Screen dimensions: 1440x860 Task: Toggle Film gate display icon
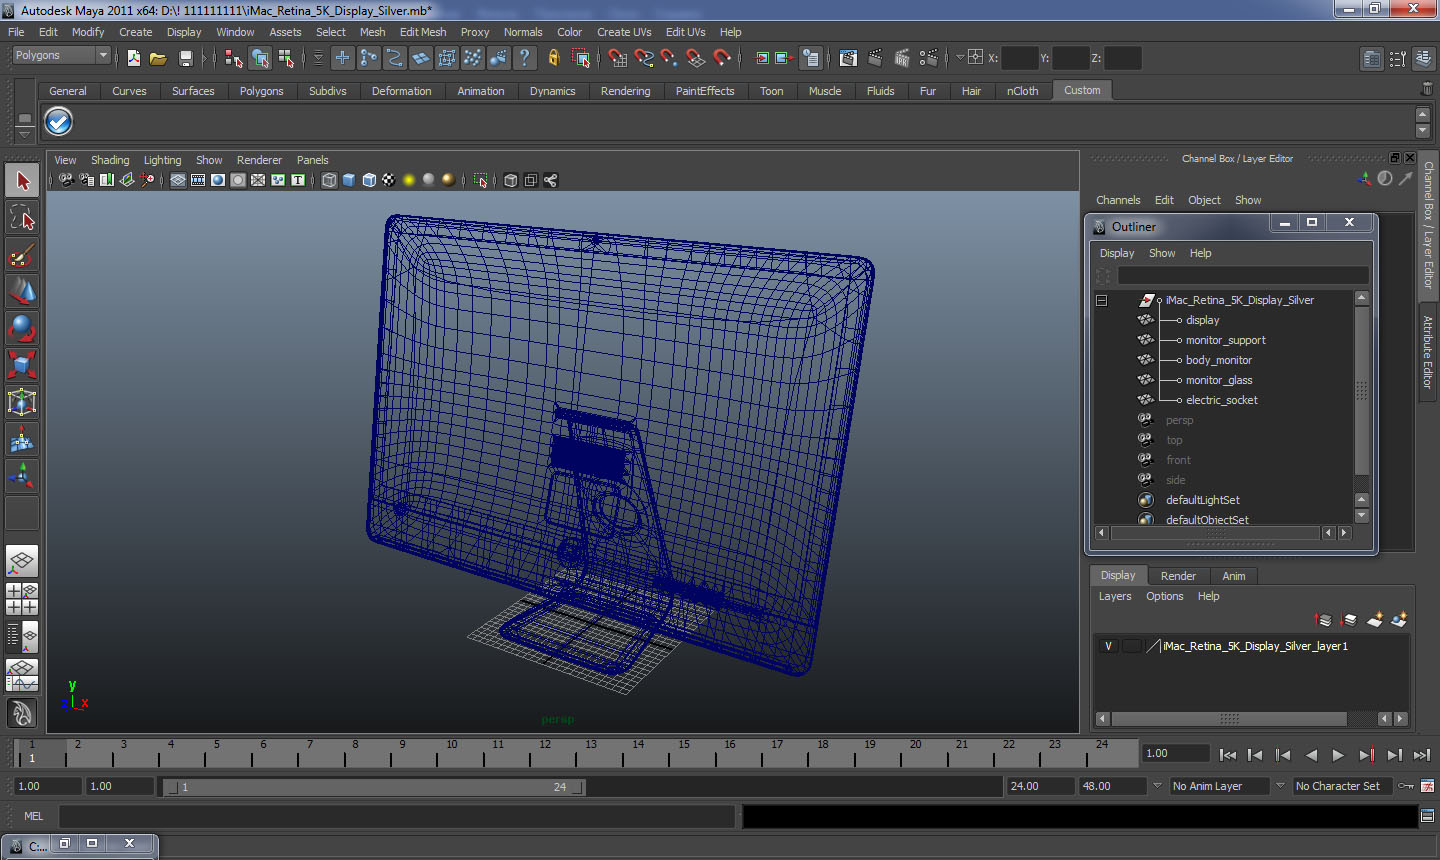click(x=198, y=180)
